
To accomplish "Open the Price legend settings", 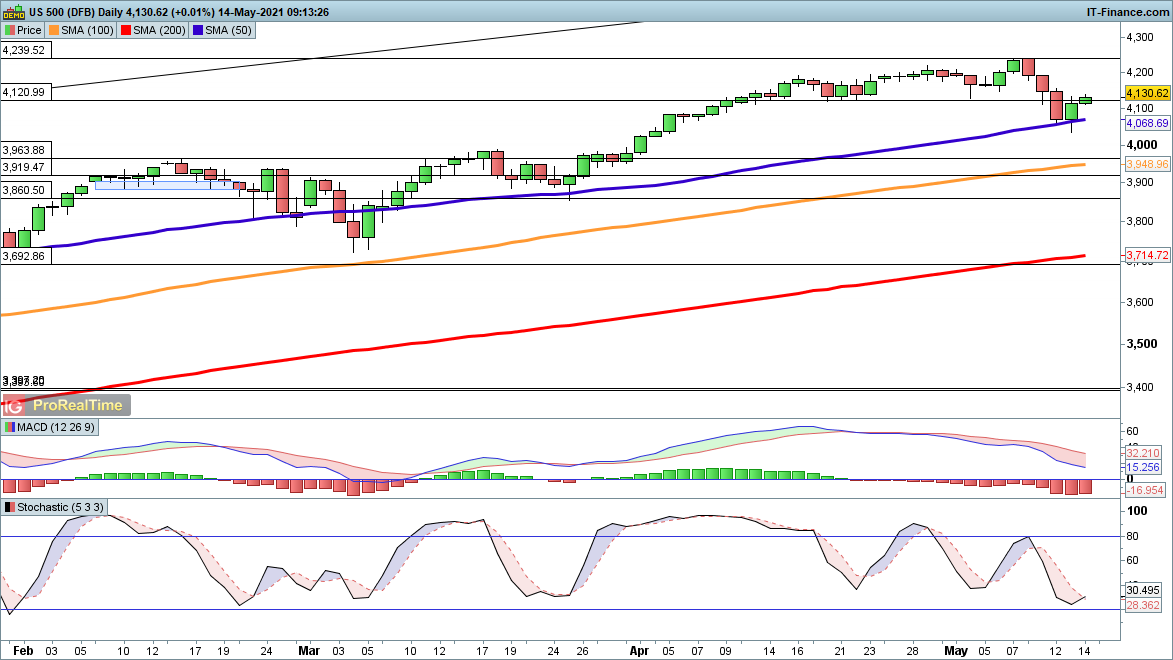I will point(23,30).
